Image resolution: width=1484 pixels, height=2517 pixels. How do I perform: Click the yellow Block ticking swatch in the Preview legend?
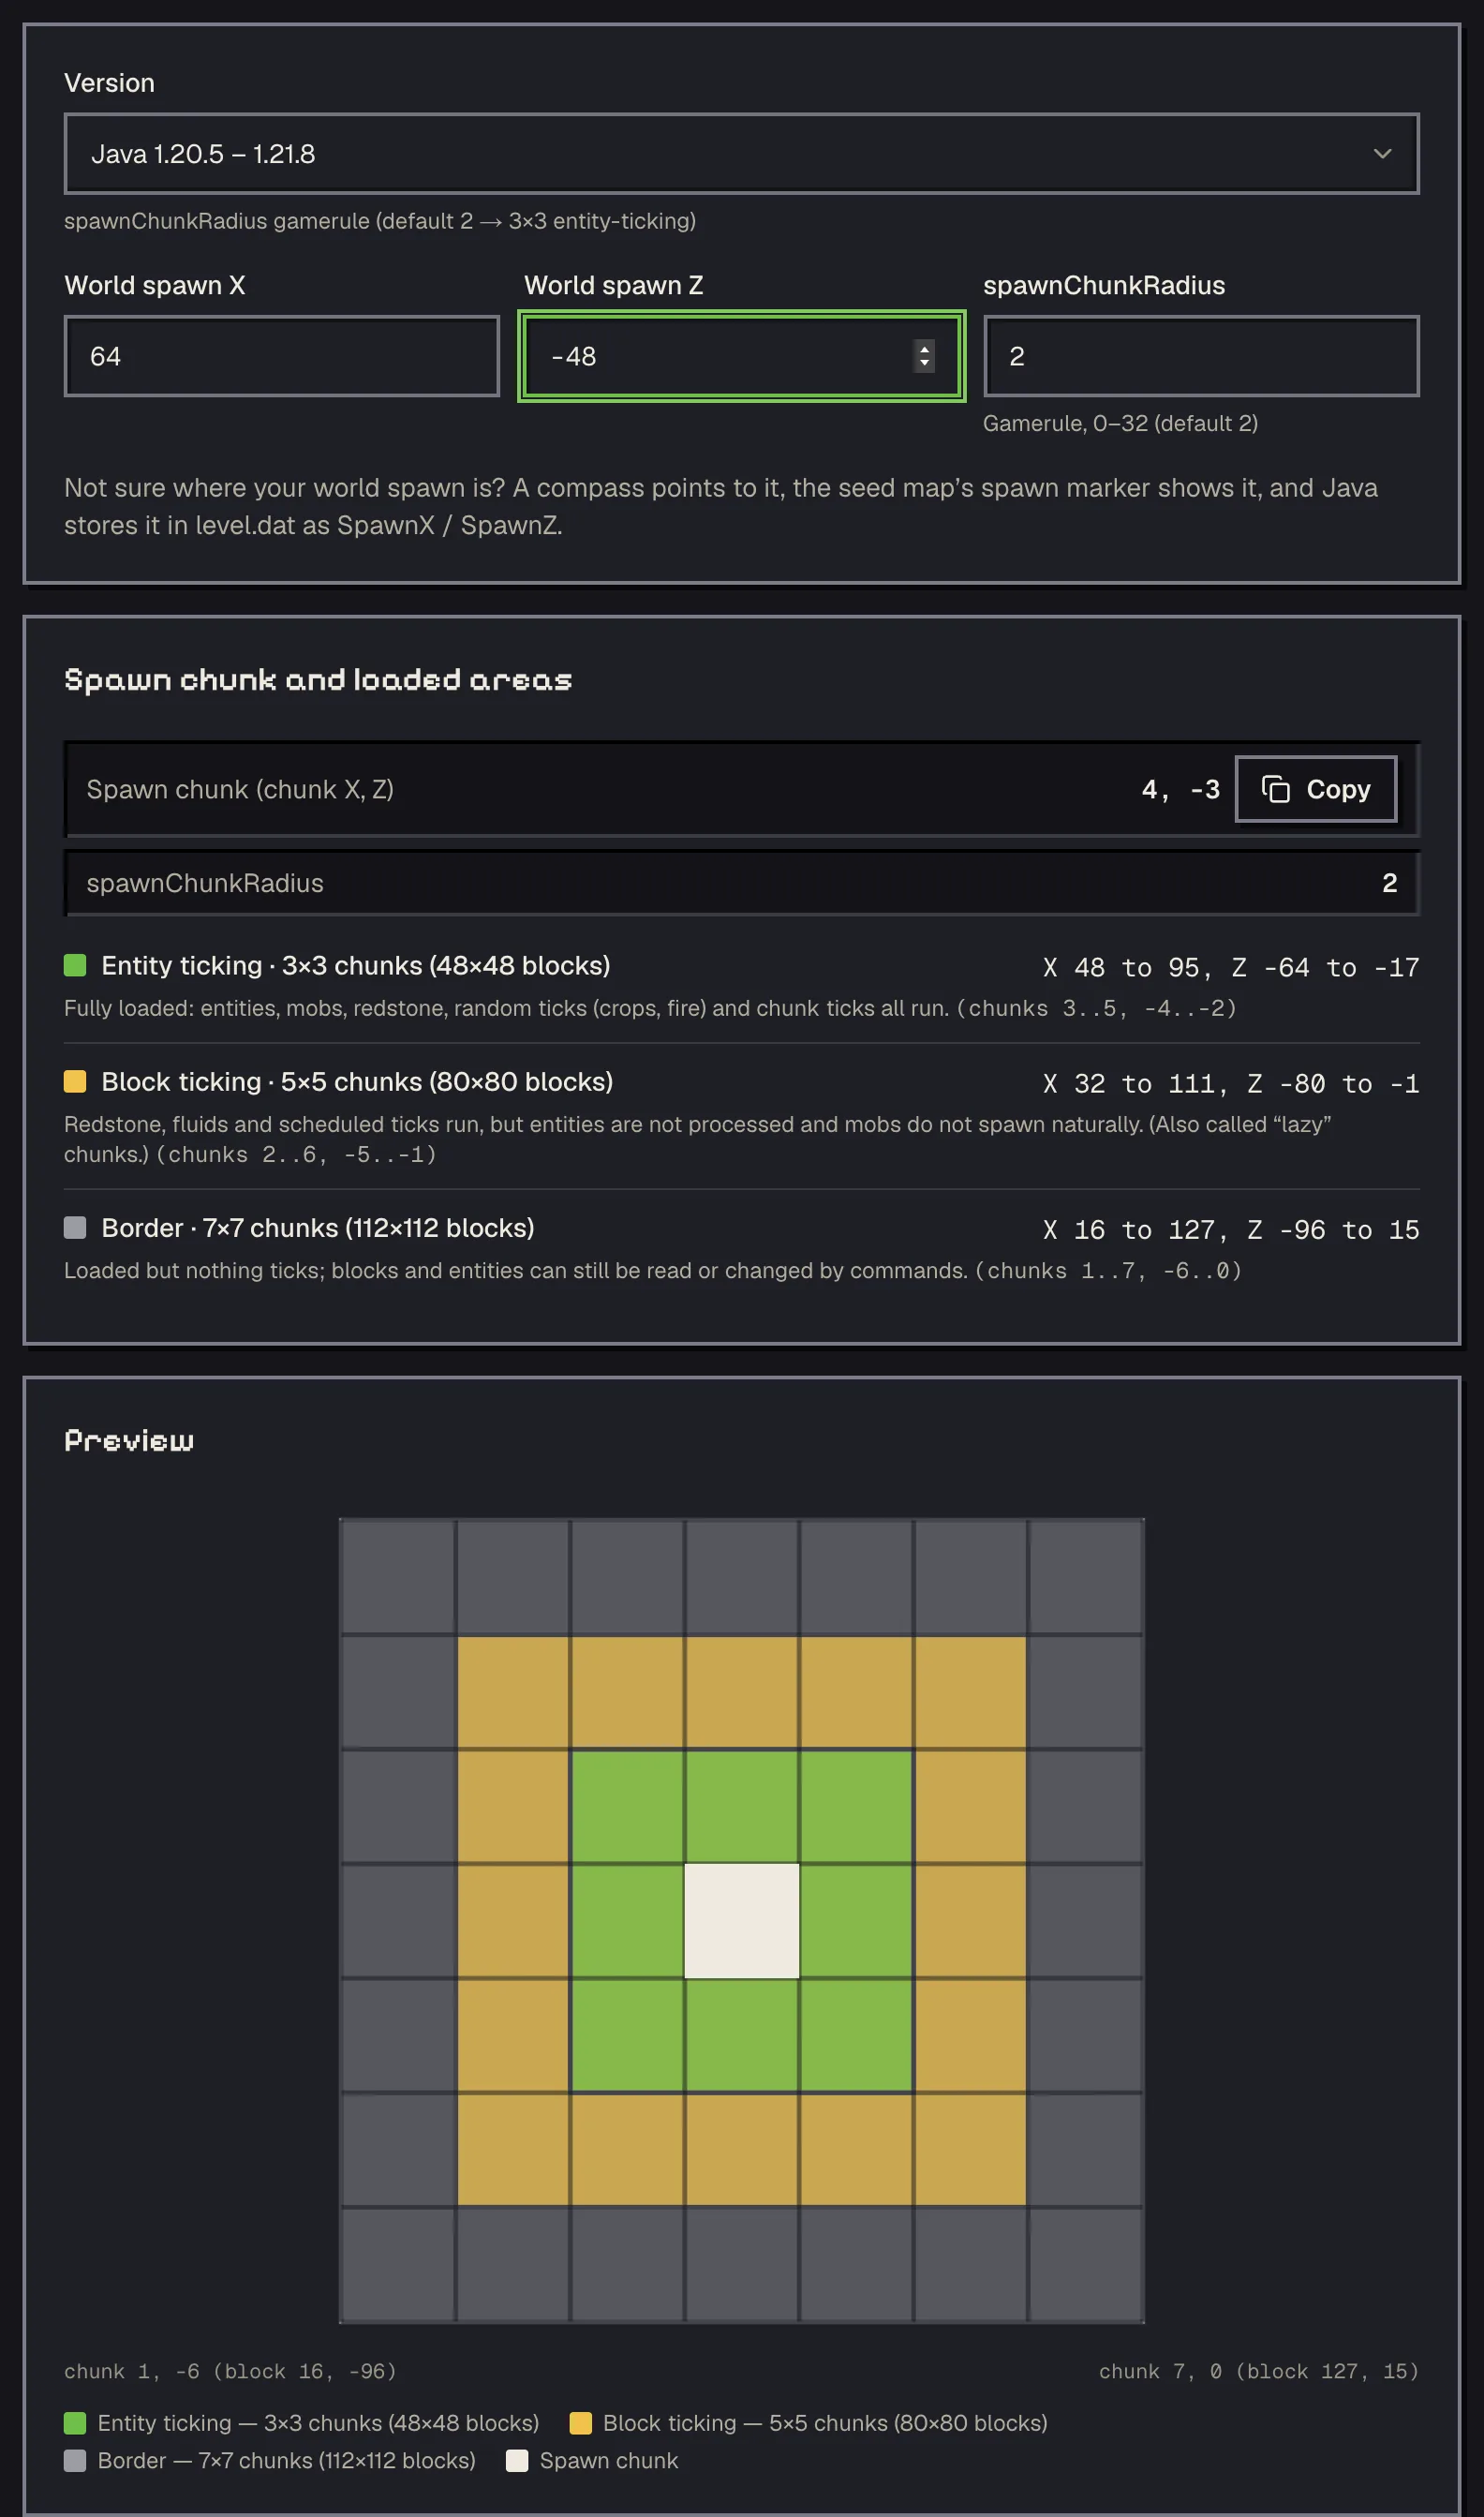580,2422
